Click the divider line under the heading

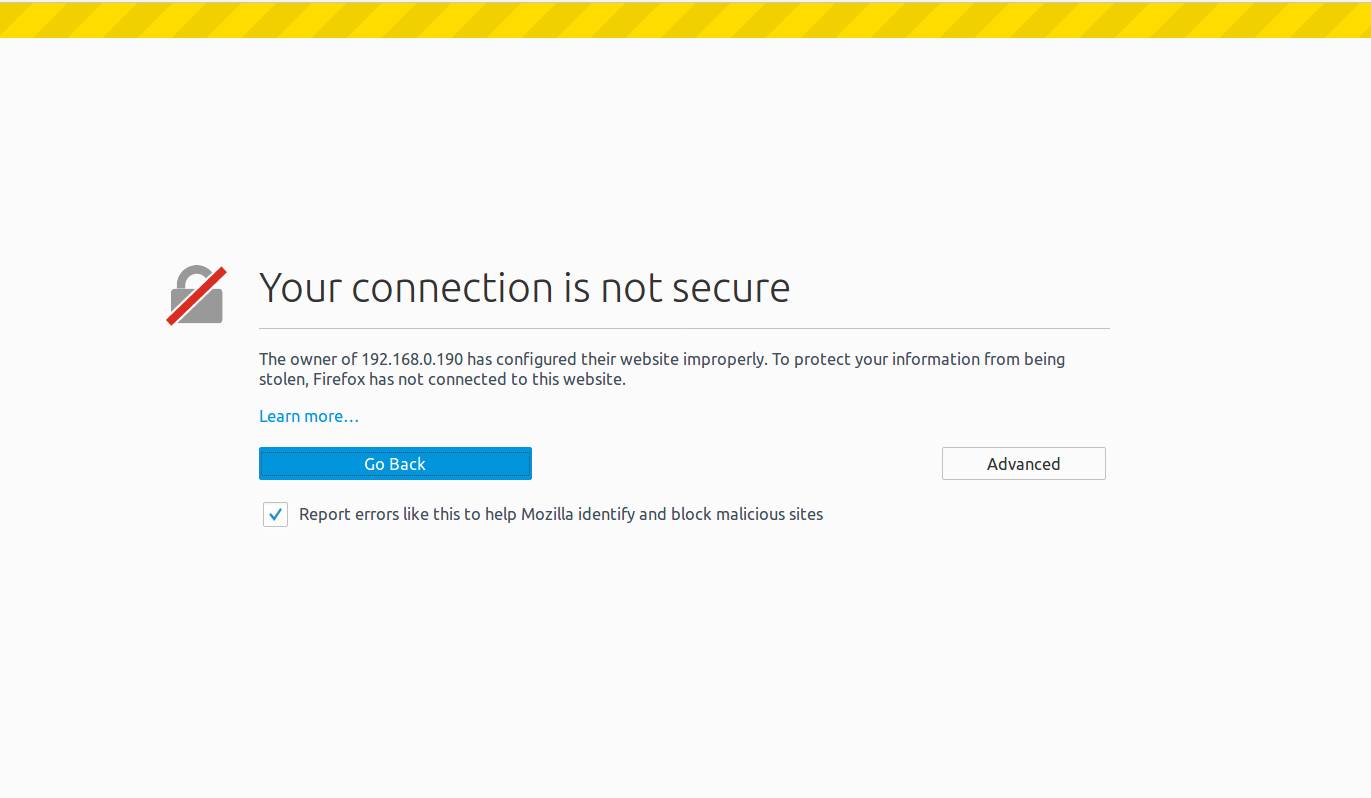pyautogui.click(x=684, y=328)
